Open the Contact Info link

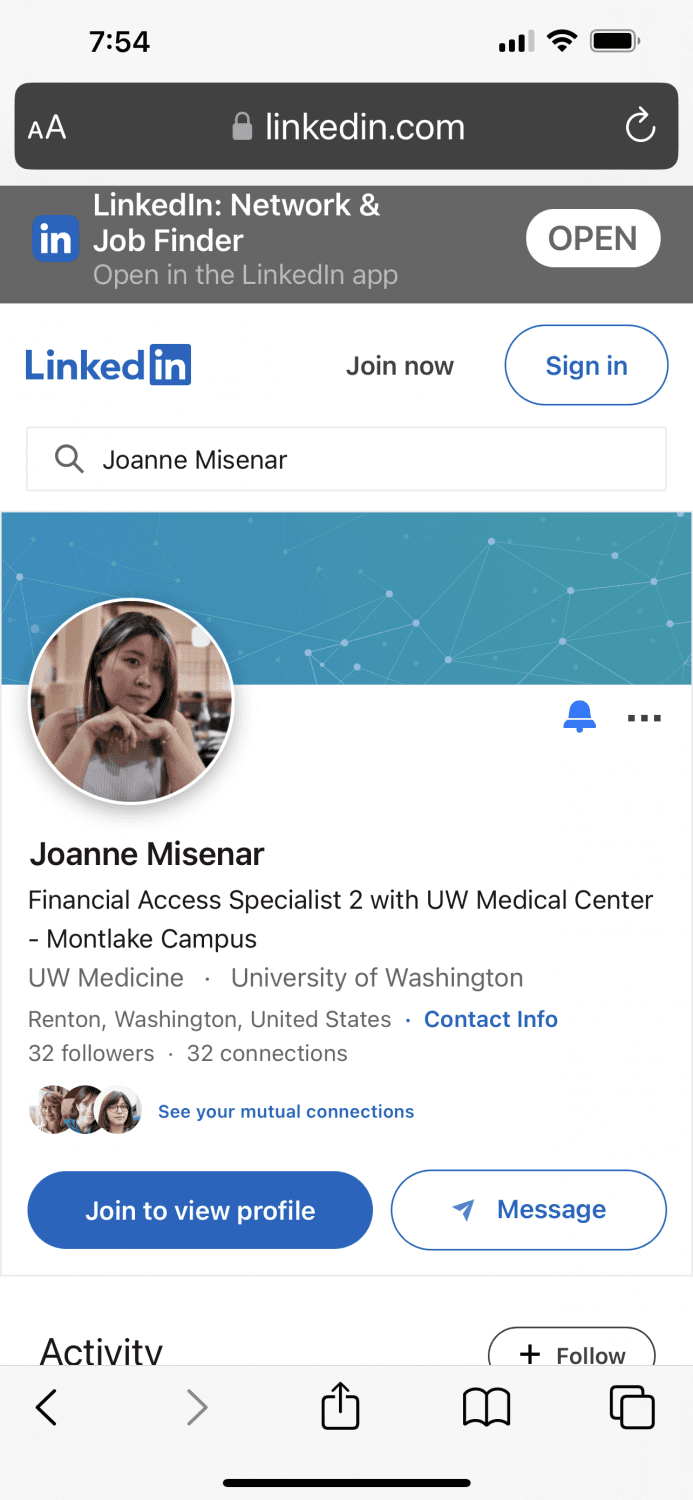coord(491,1019)
